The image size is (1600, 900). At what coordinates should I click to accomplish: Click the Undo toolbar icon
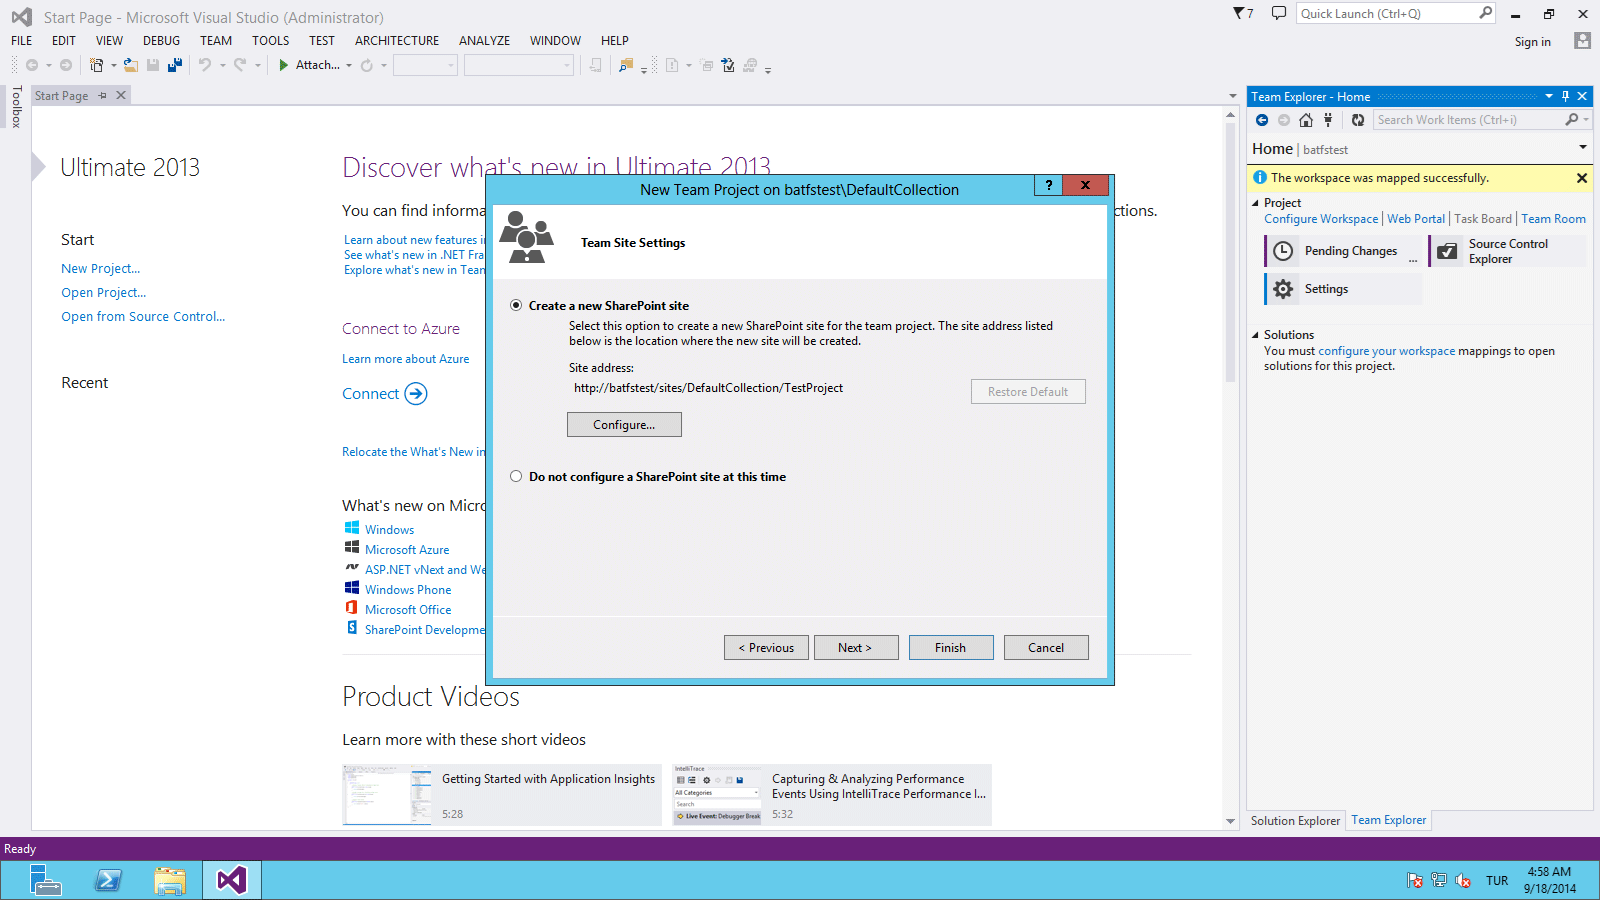(204, 64)
